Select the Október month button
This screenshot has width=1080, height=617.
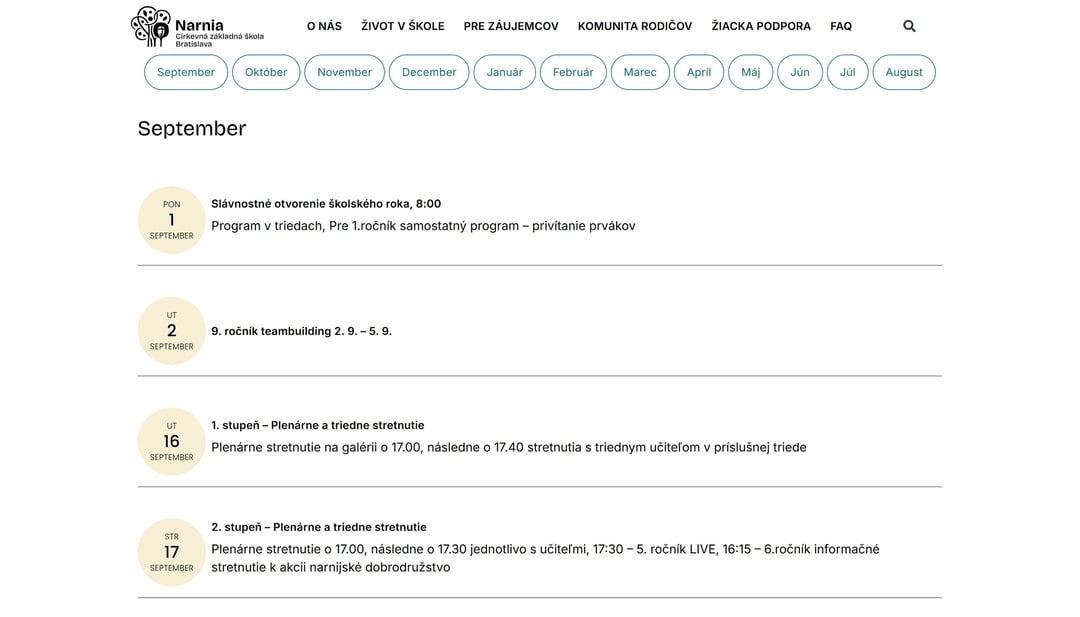pos(266,72)
